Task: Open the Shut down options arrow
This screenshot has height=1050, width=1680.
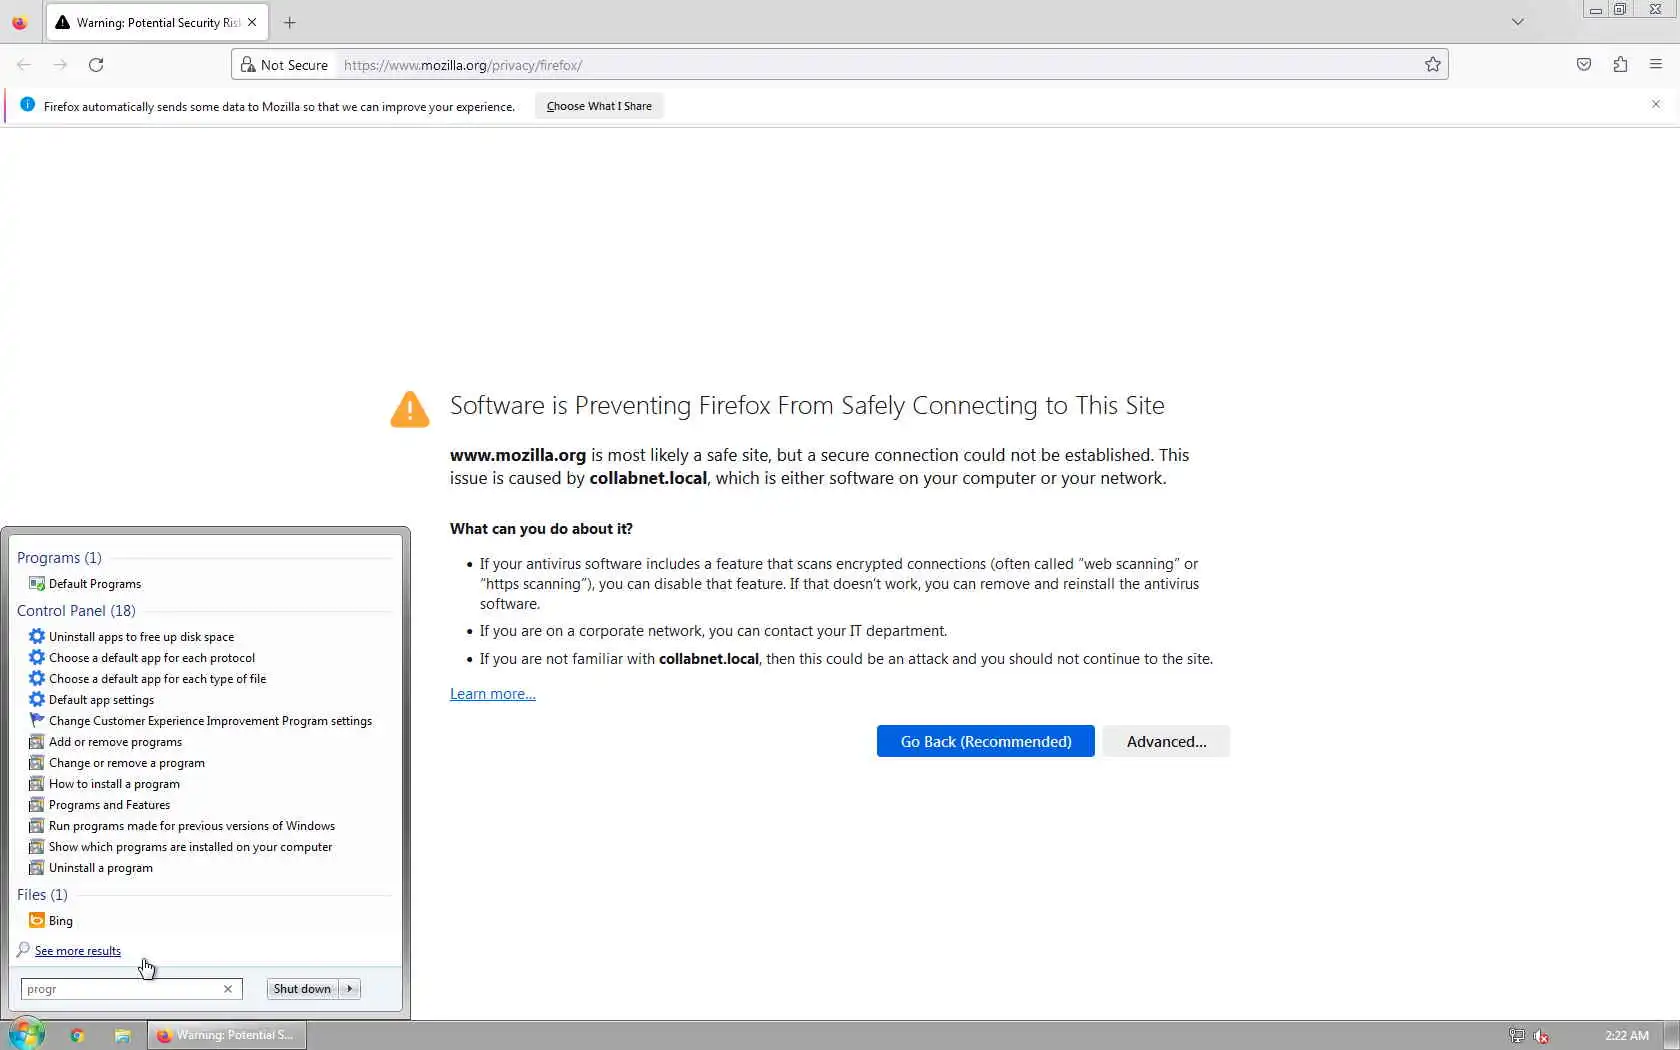Action: click(350, 989)
